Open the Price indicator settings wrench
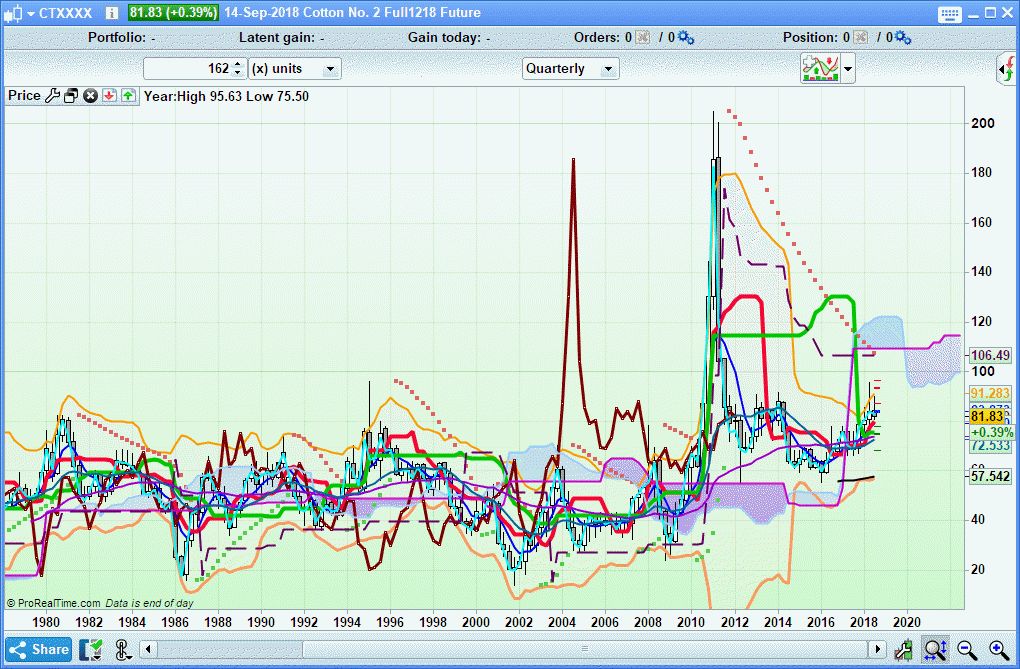Viewport: 1020px width, 669px height. 52,96
